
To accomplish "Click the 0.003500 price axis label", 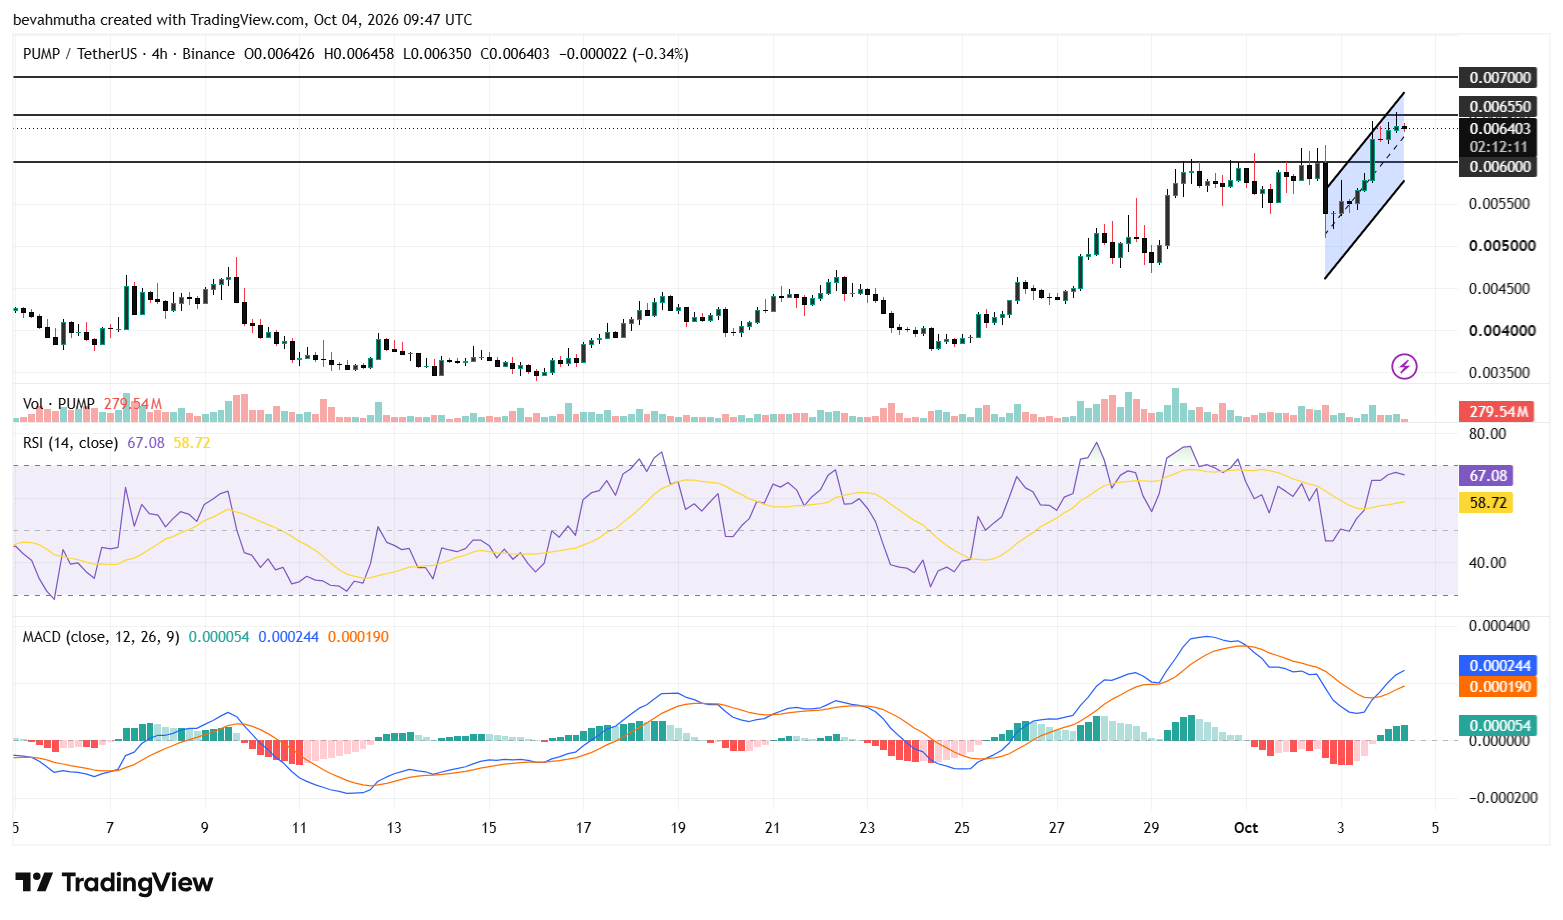I will tap(1500, 373).
